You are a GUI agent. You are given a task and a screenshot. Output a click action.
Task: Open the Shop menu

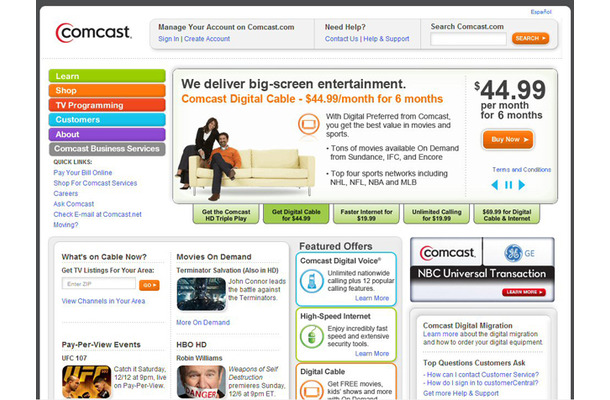107,90
